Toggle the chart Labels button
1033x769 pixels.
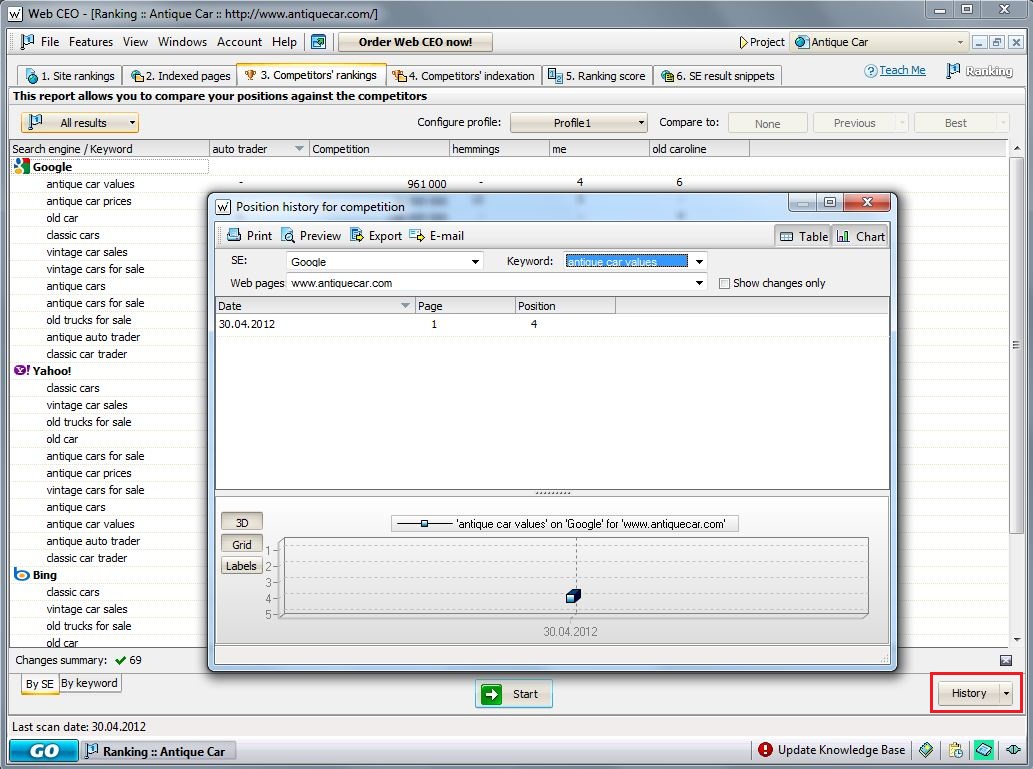(x=242, y=566)
